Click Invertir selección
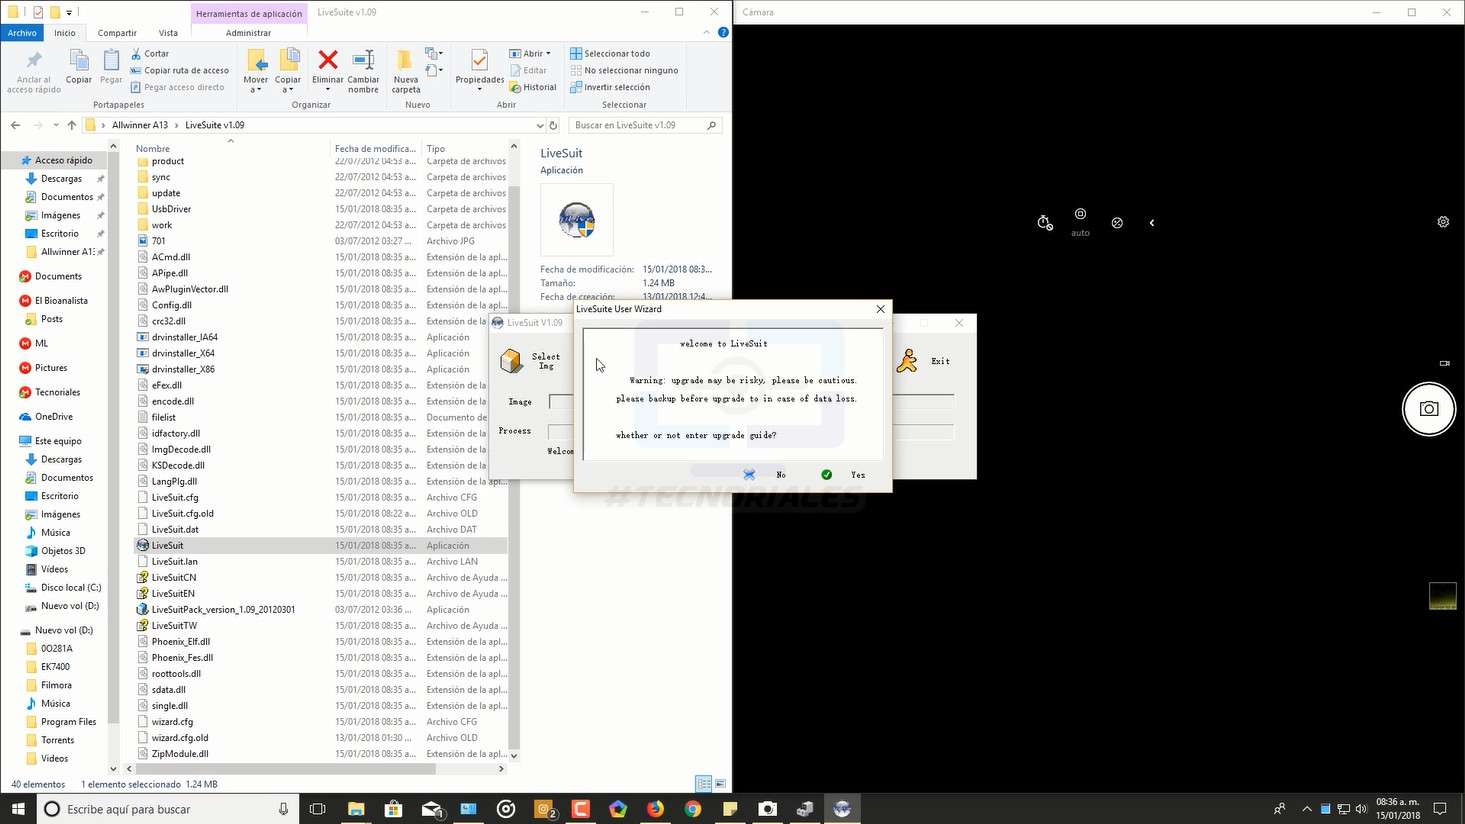The height and width of the screenshot is (824, 1465). pos(610,88)
